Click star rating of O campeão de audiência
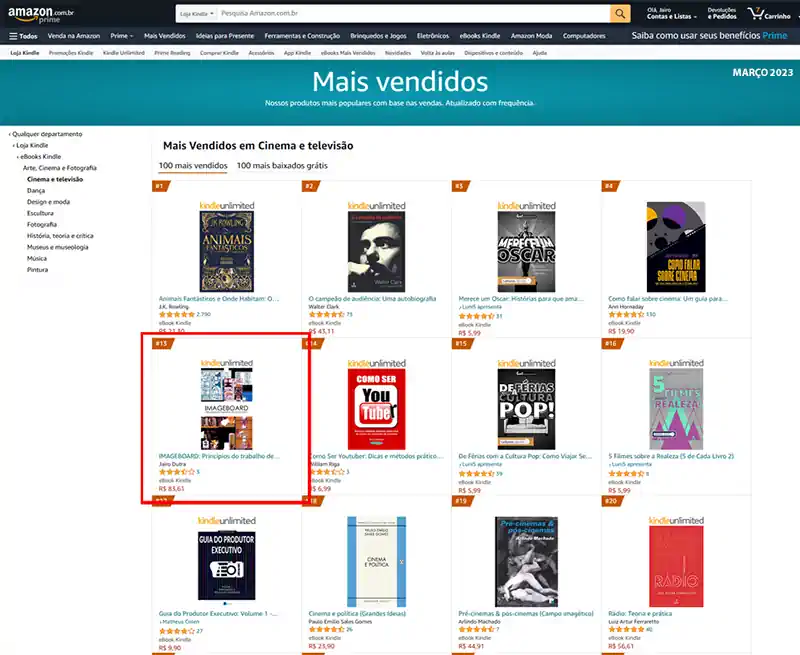800x655 pixels. pos(327,315)
